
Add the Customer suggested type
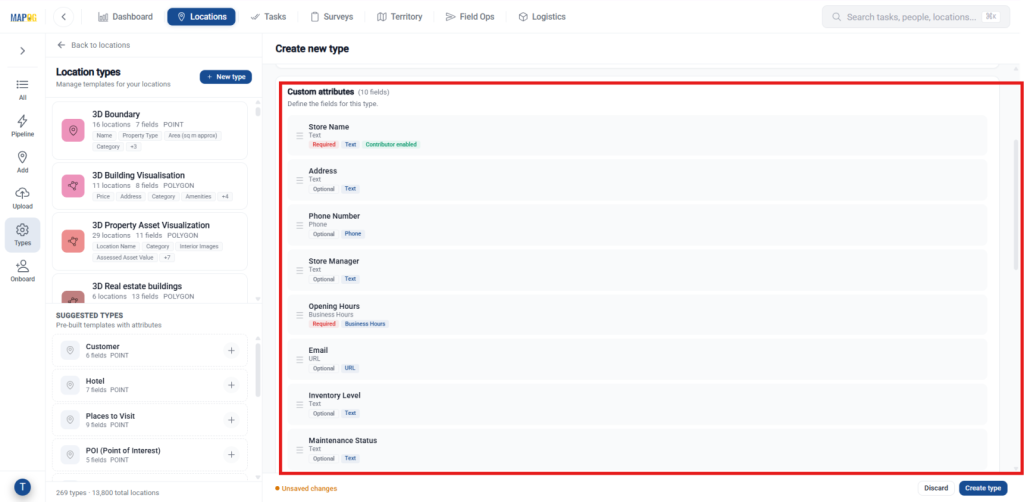click(x=231, y=351)
